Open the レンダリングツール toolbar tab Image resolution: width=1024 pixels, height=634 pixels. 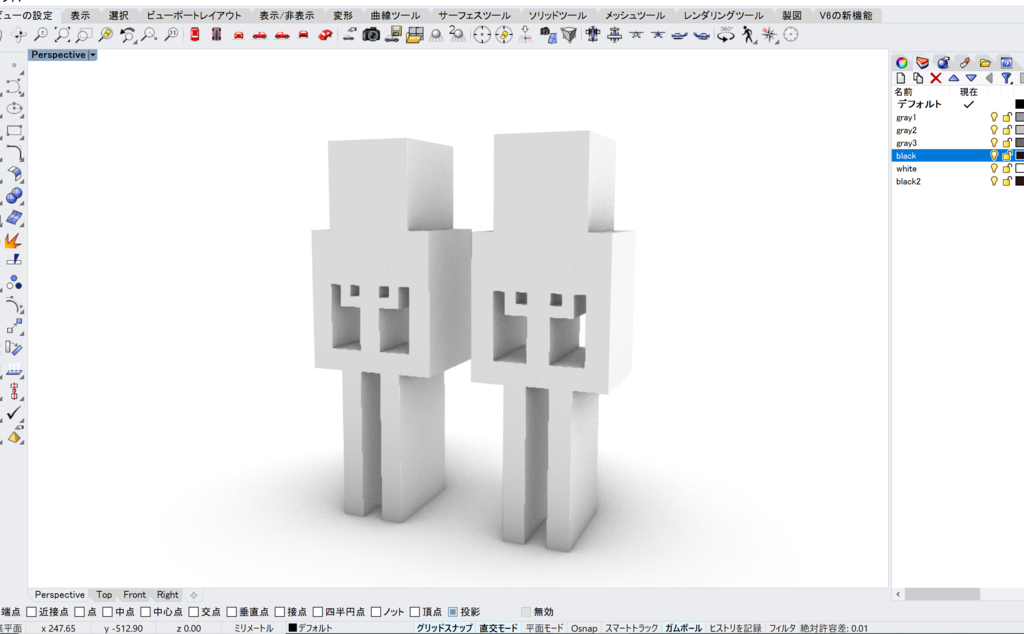click(723, 15)
